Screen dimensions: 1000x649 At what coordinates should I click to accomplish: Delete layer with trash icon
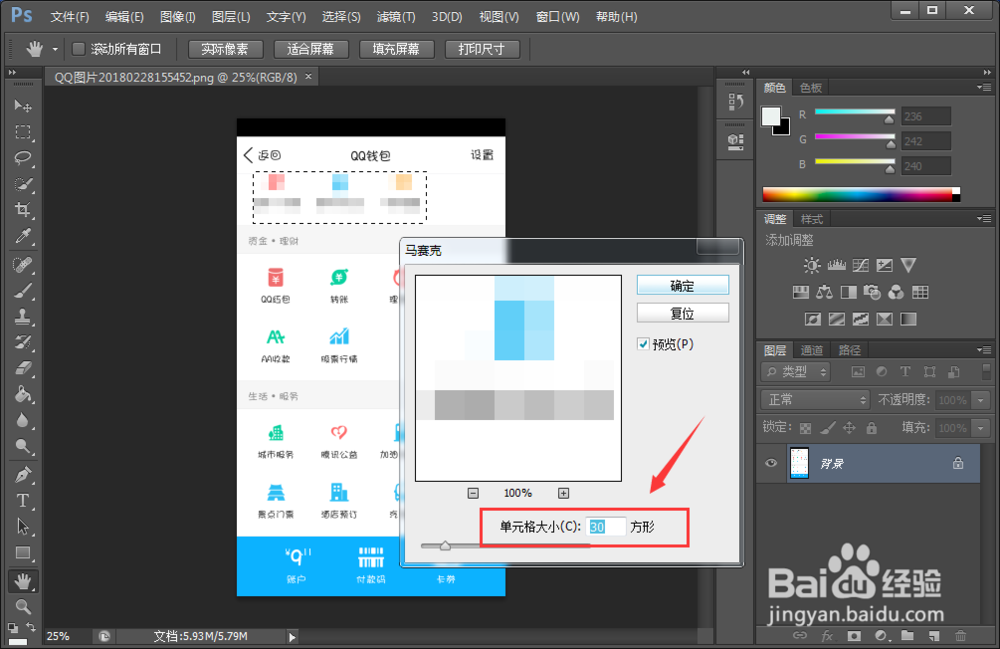[960, 636]
